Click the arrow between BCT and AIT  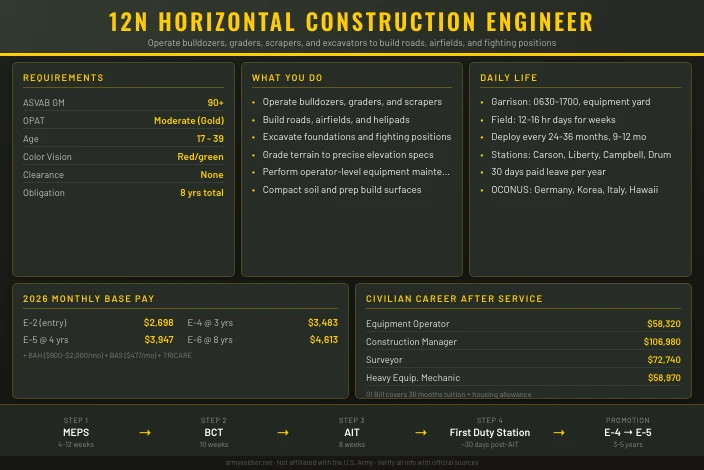pyautogui.click(x=283, y=433)
